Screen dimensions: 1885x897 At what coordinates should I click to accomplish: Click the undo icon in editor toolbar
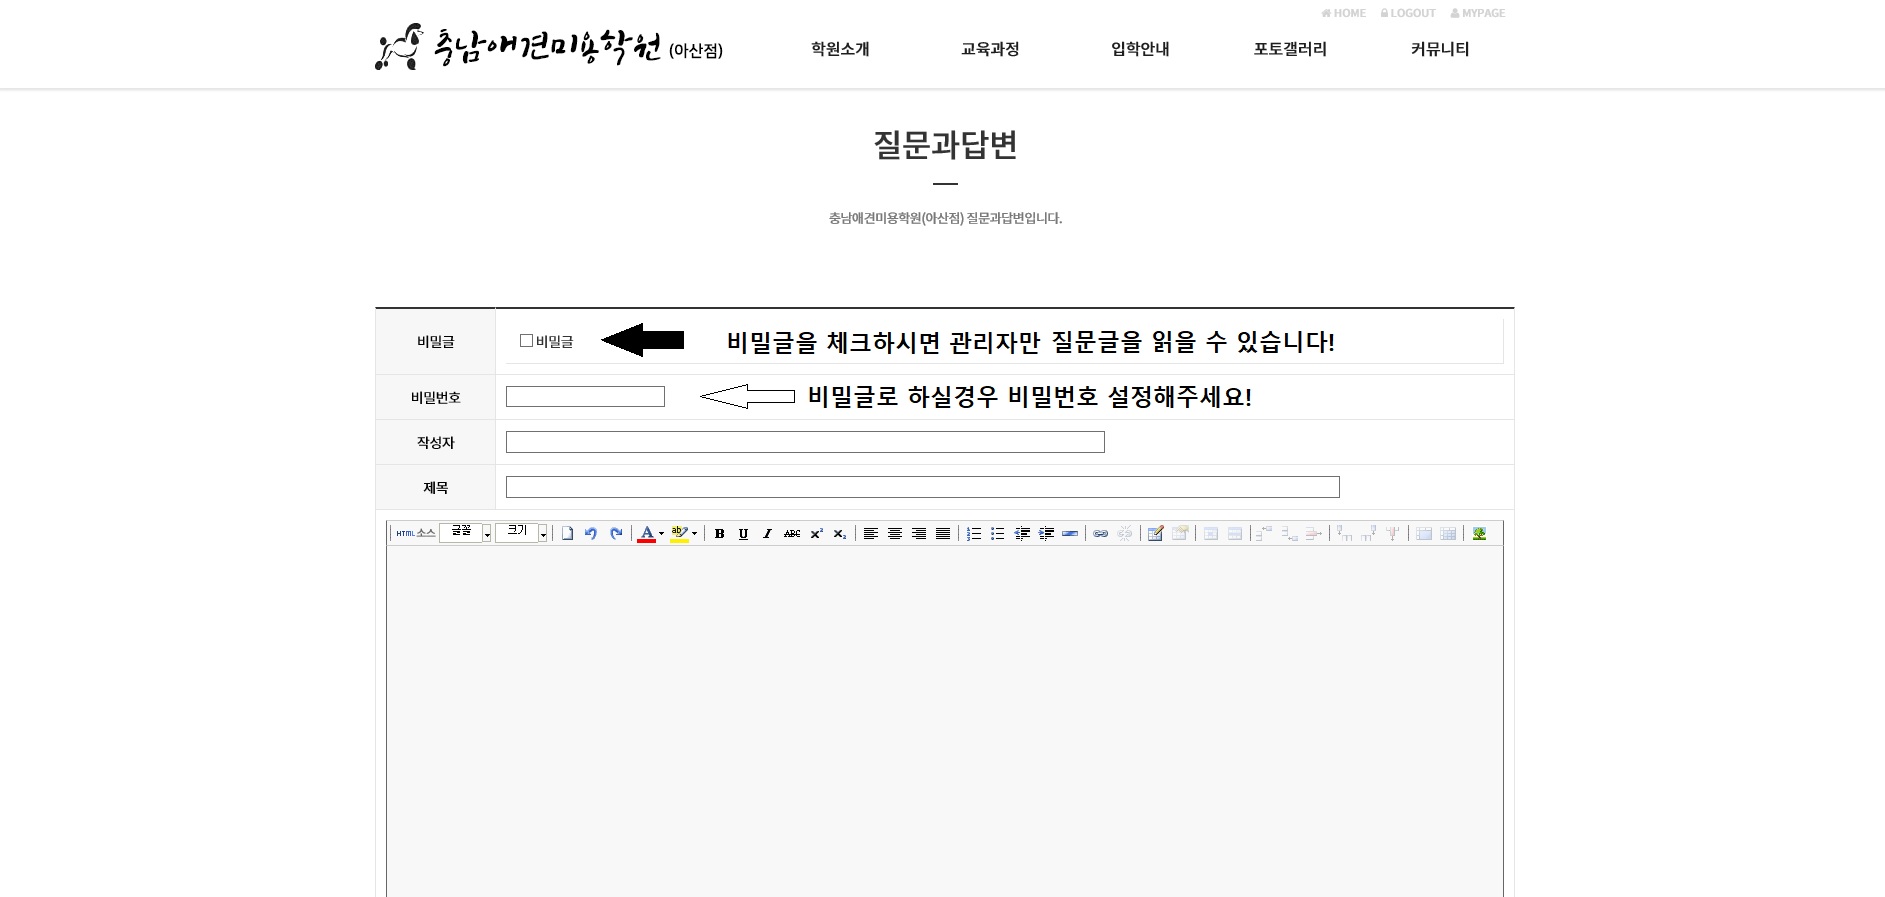click(x=591, y=534)
